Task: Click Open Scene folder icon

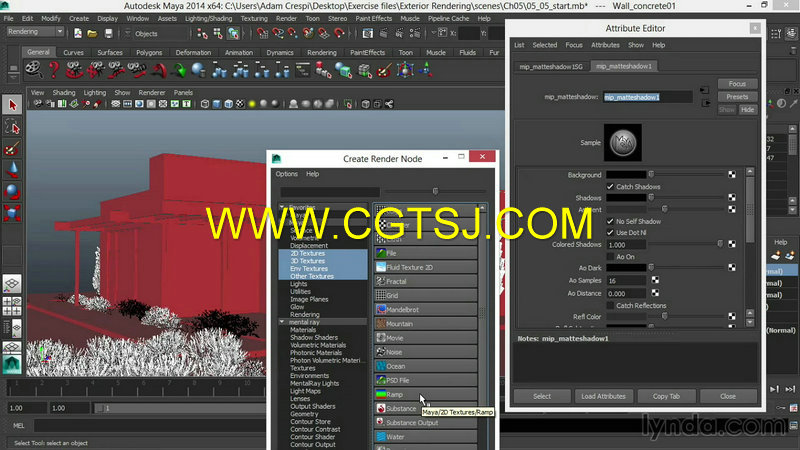Action: pyautogui.click(x=92, y=34)
